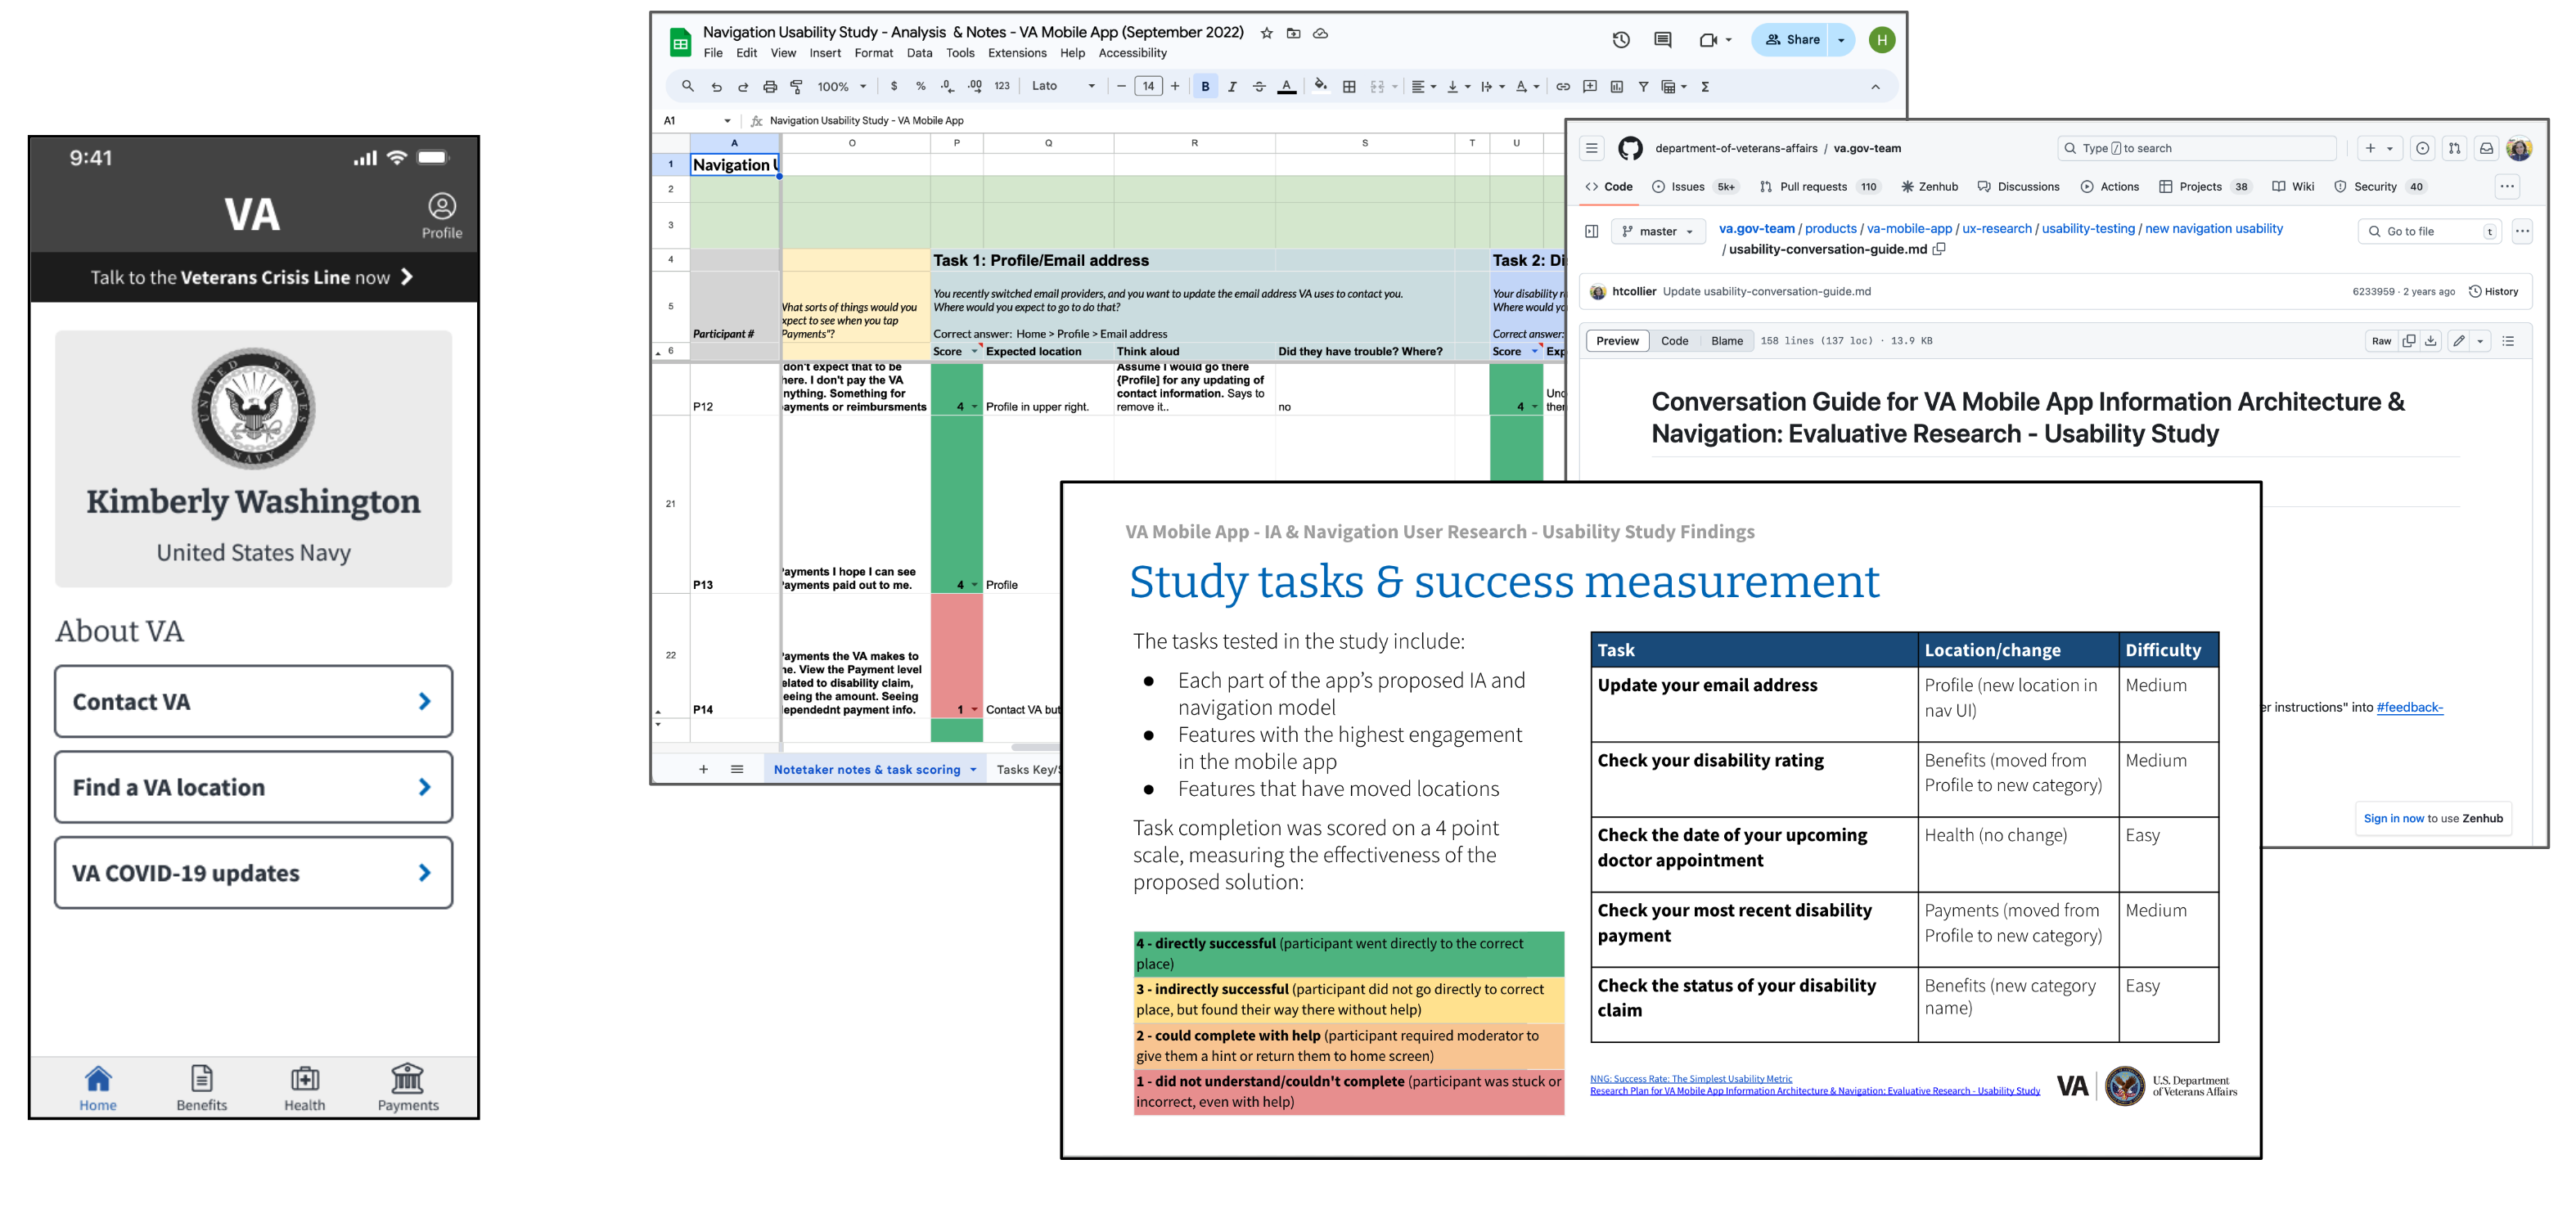Open the Lato font dropdown
Screen dimensions: 2576x1209
coord(1063,86)
